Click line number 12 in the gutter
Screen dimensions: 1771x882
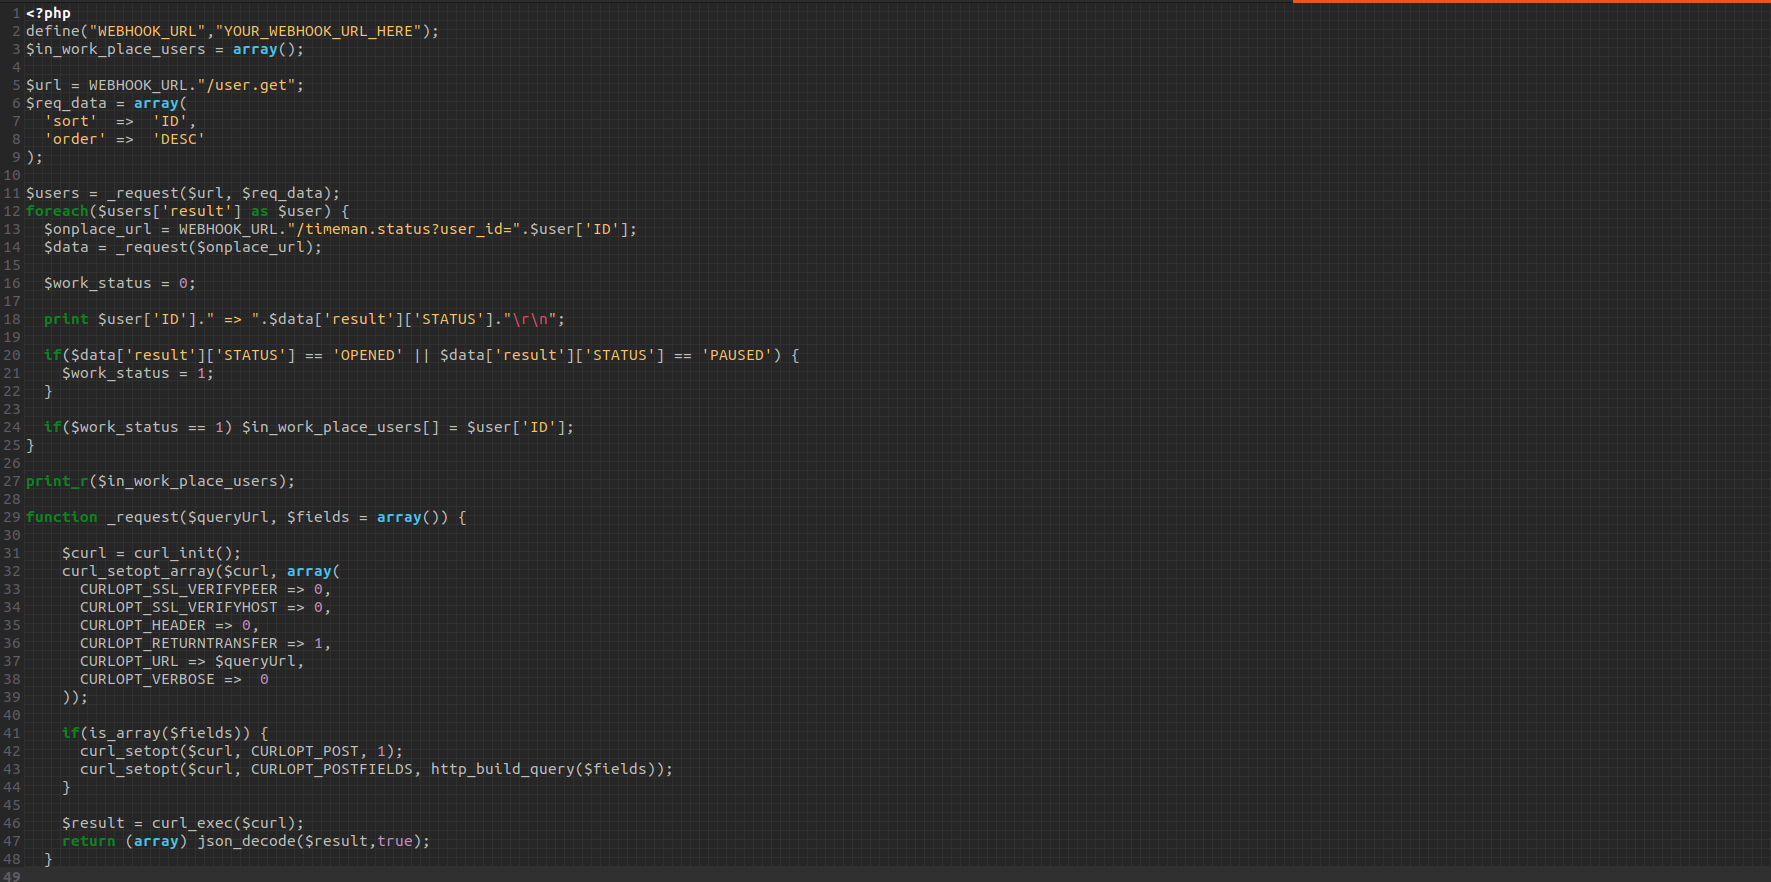coord(11,211)
